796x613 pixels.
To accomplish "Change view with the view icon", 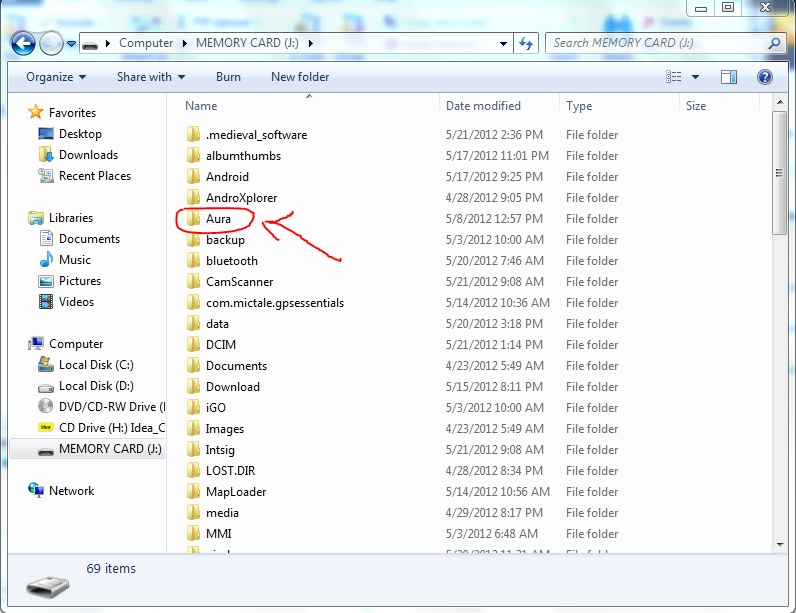I will coord(674,77).
